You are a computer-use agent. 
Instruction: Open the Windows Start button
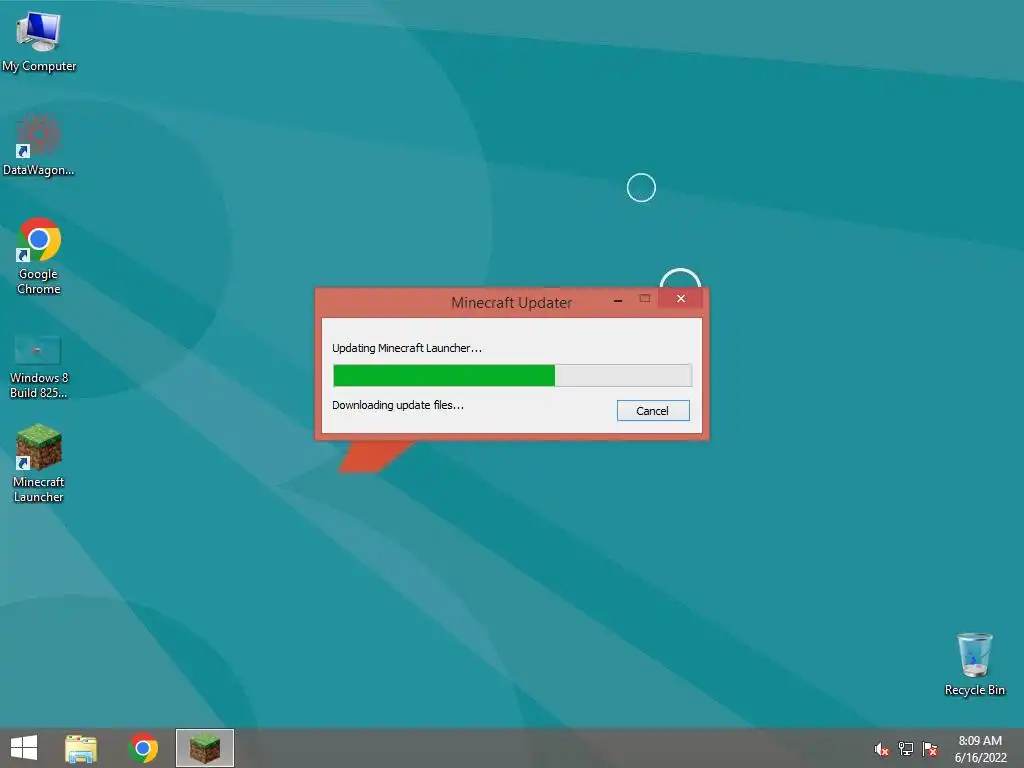tap(24, 748)
